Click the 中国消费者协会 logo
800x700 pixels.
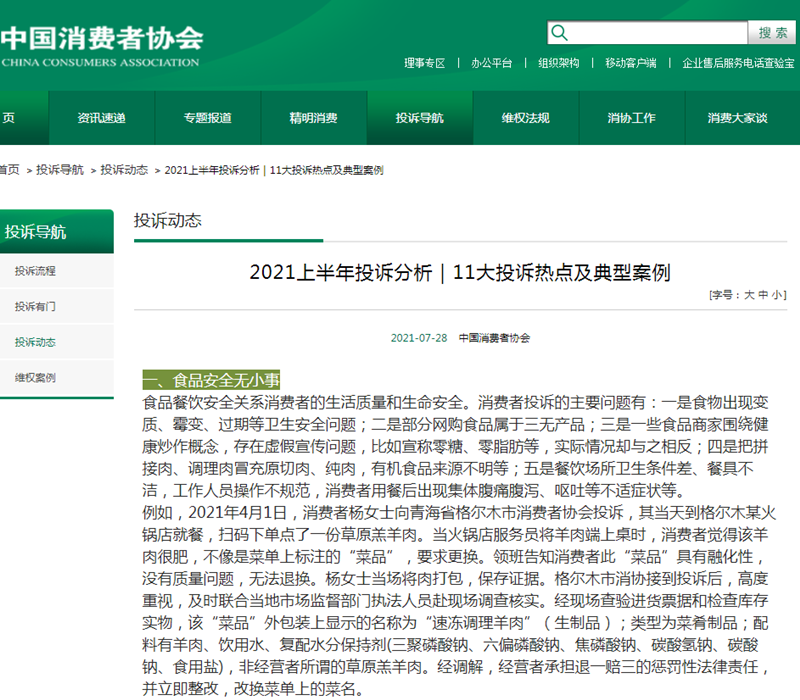[x=101, y=45]
